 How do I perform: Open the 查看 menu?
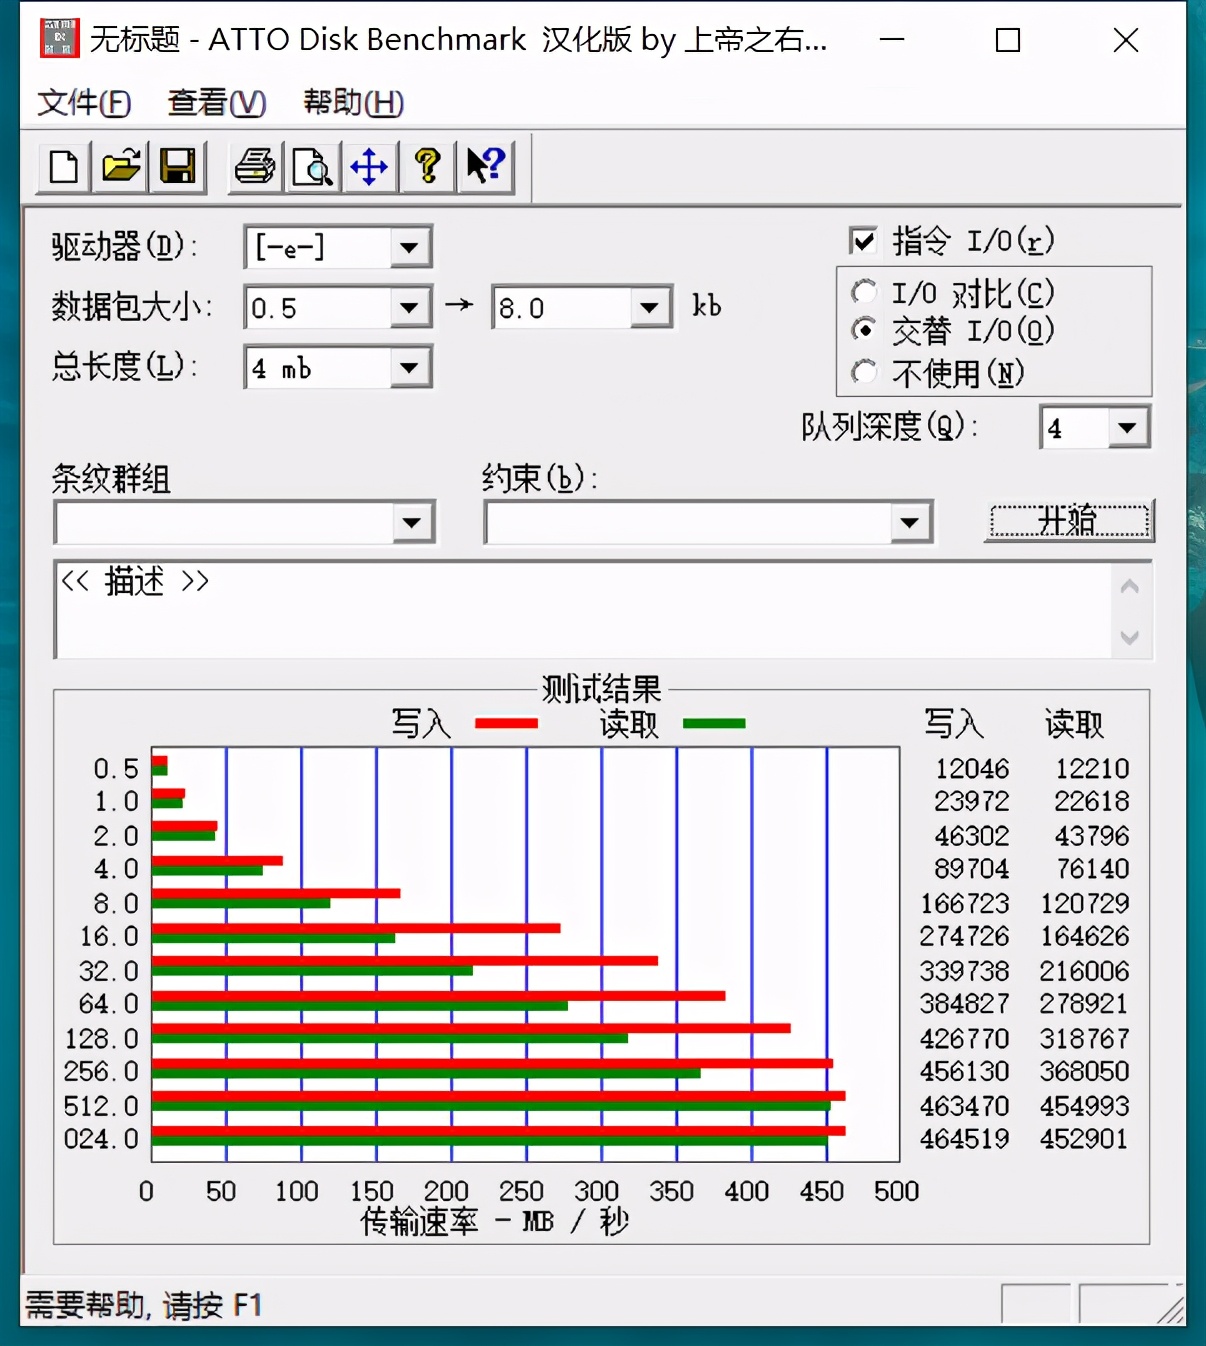point(216,102)
